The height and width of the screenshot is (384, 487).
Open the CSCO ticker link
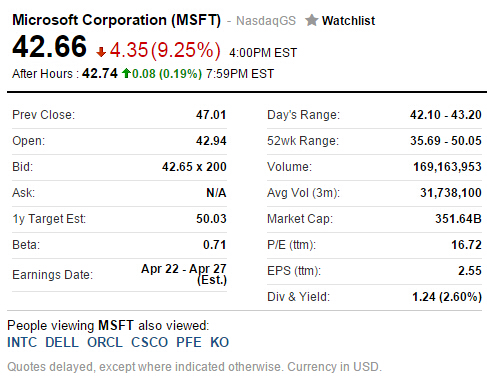(149, 342)
